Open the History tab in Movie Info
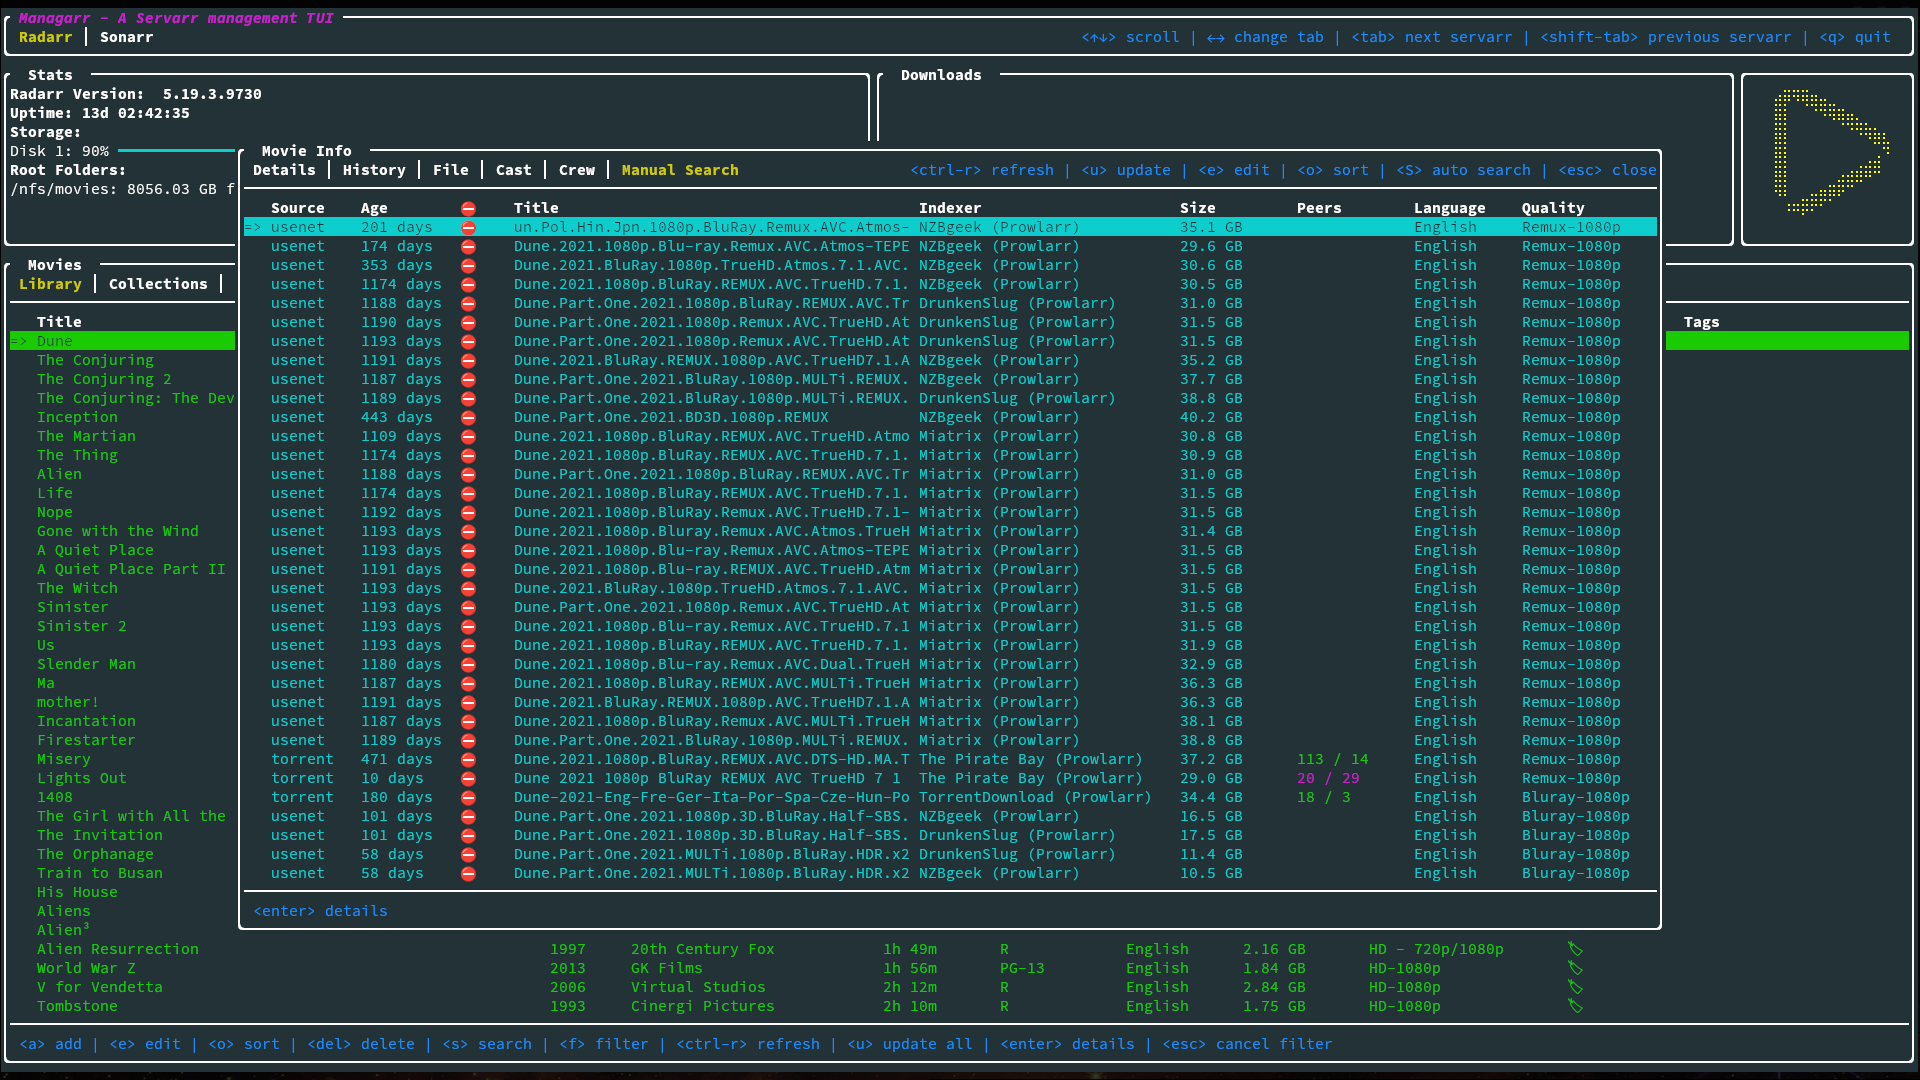The height and width of the screenshot is (1080, 1920). 374,170
